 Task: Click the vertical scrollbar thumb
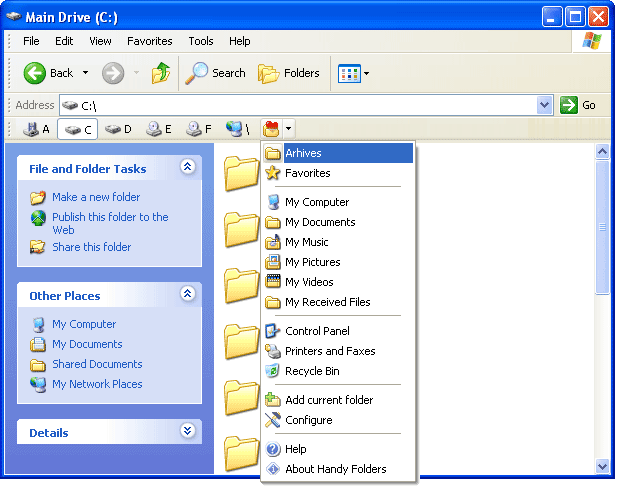click(602, 227)
